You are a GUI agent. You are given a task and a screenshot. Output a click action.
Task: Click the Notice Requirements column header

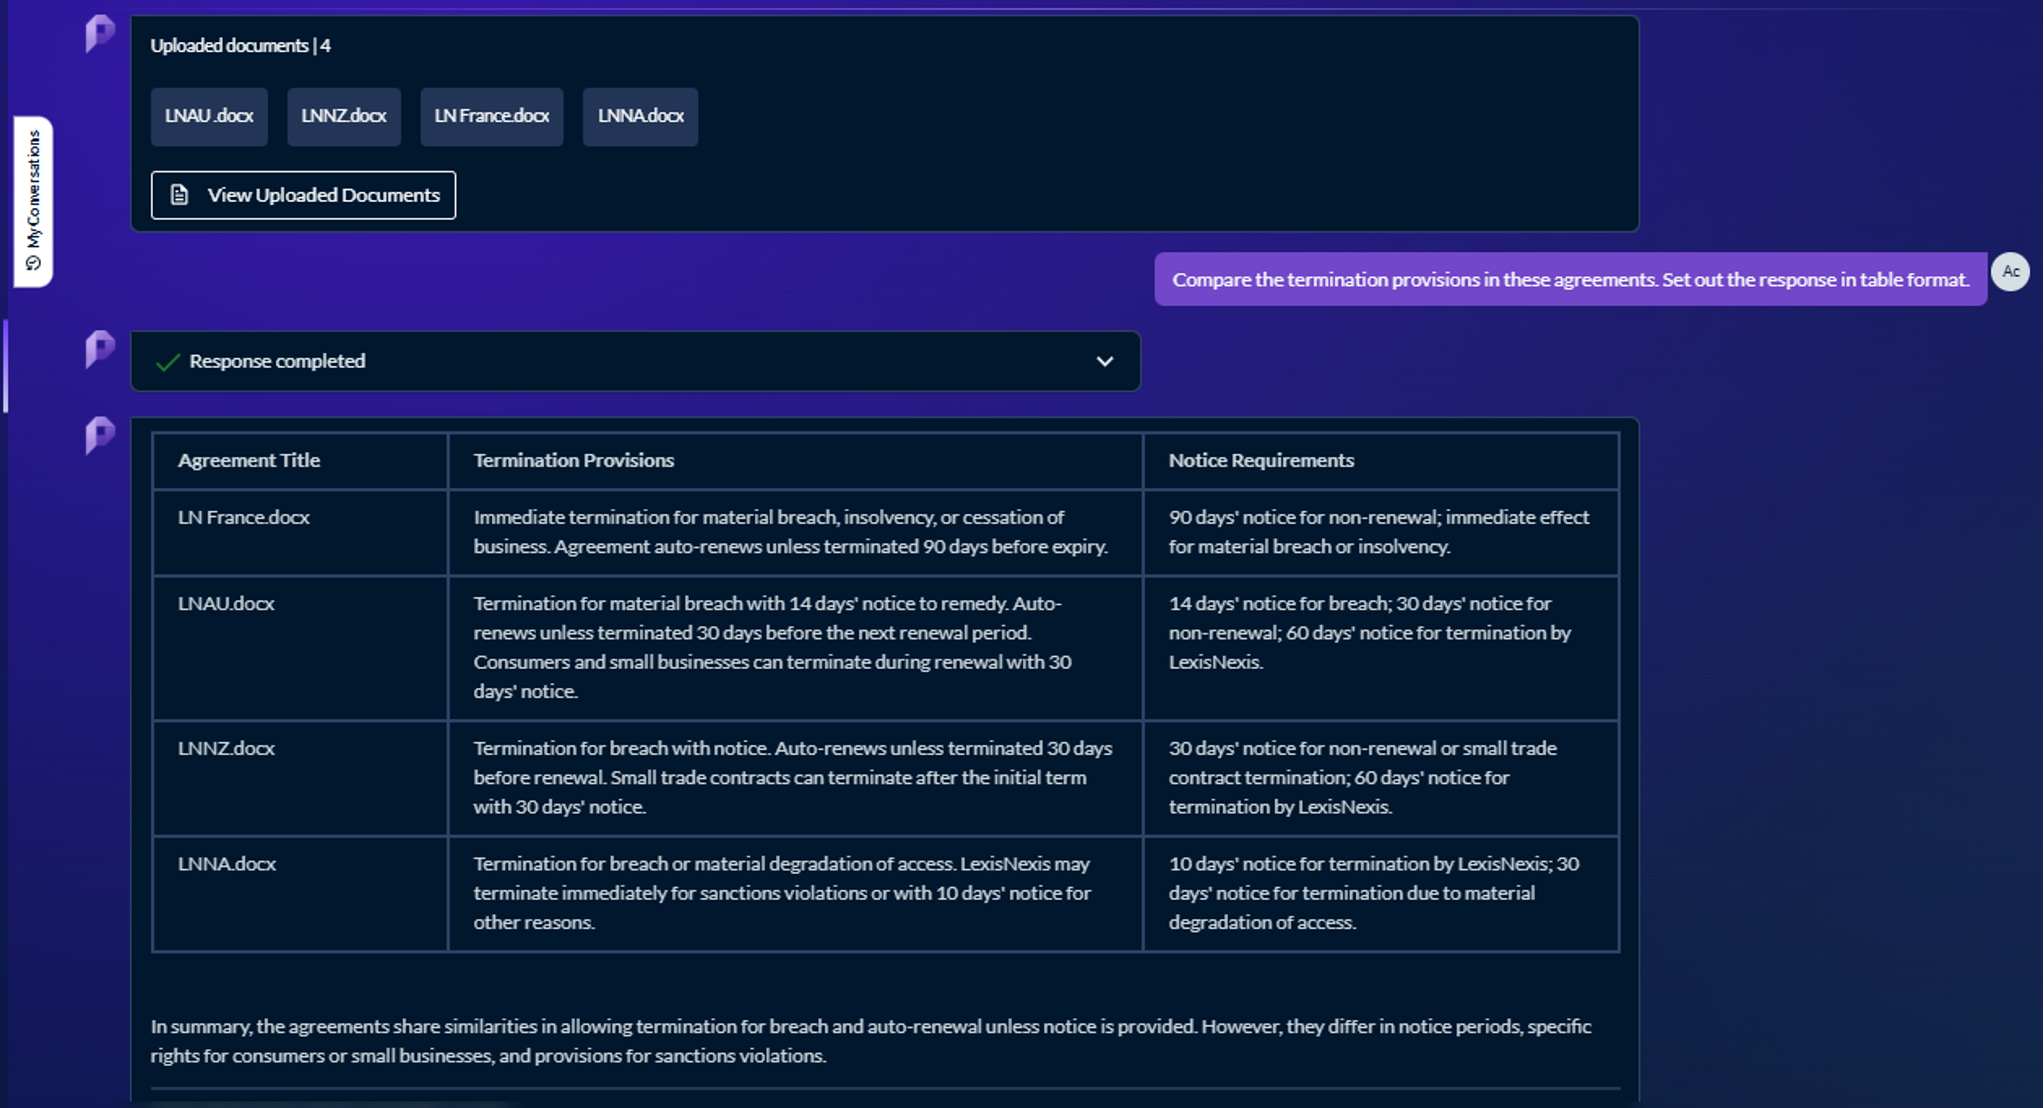click(1260, 460)
